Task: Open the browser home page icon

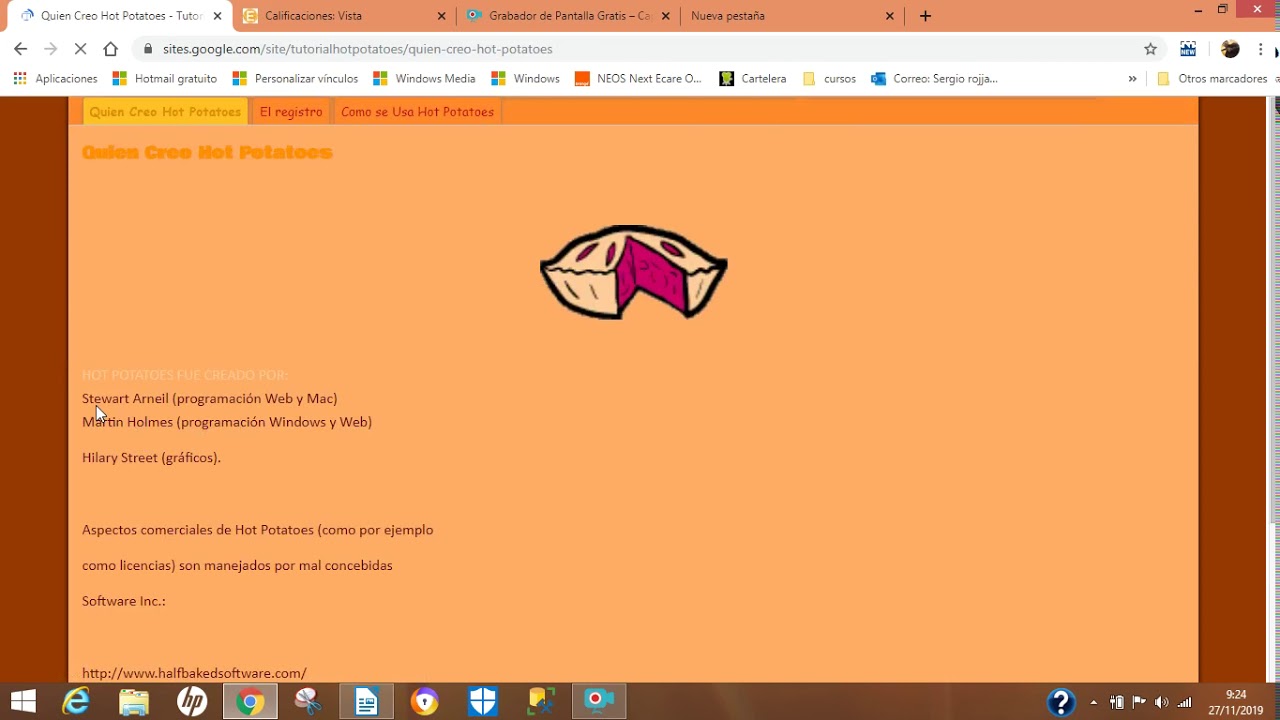Action: [x=111, y=49]
